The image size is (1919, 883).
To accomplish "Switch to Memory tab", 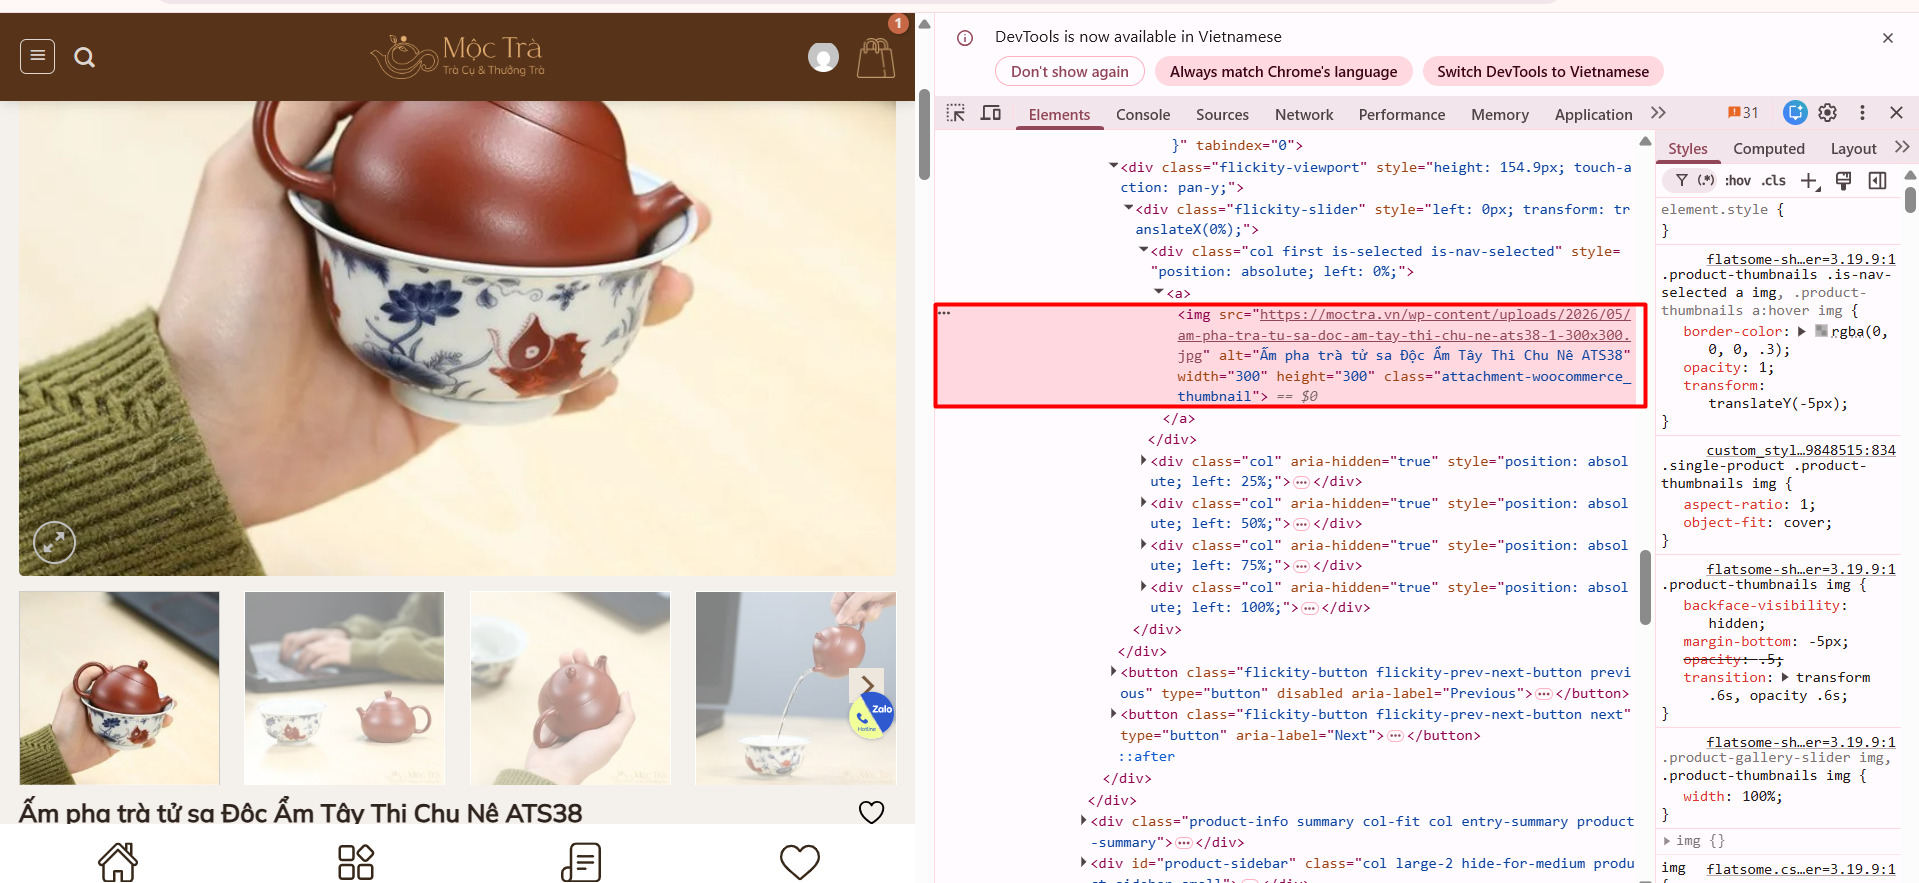I will tap(1499, 115).
